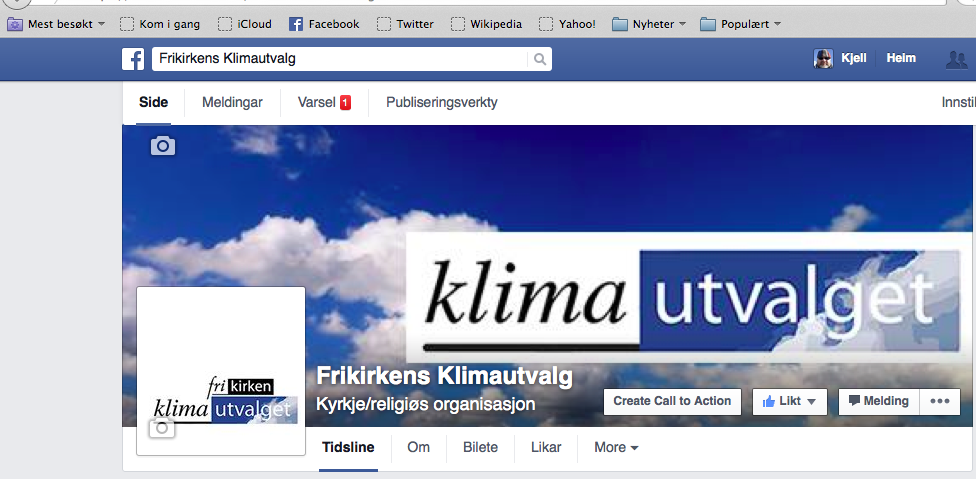Click the red Varsel notification badge

(x=345, y=103)
